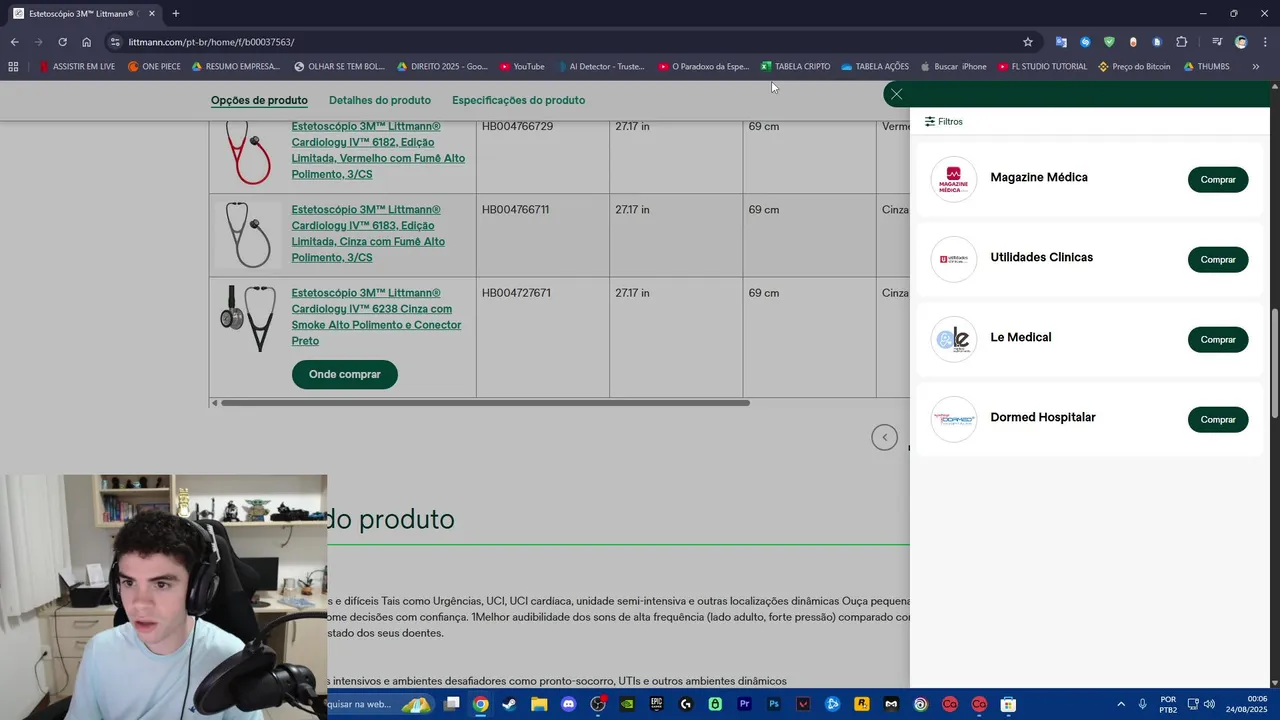Open the apps grid in bookmarks bar

13,67
